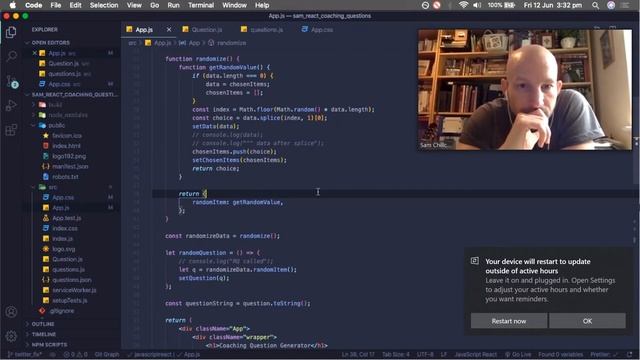Click the macOS Spotlight search icon
Image resolution: width=640 pixels, height=360 pixels.
point(595,5)
